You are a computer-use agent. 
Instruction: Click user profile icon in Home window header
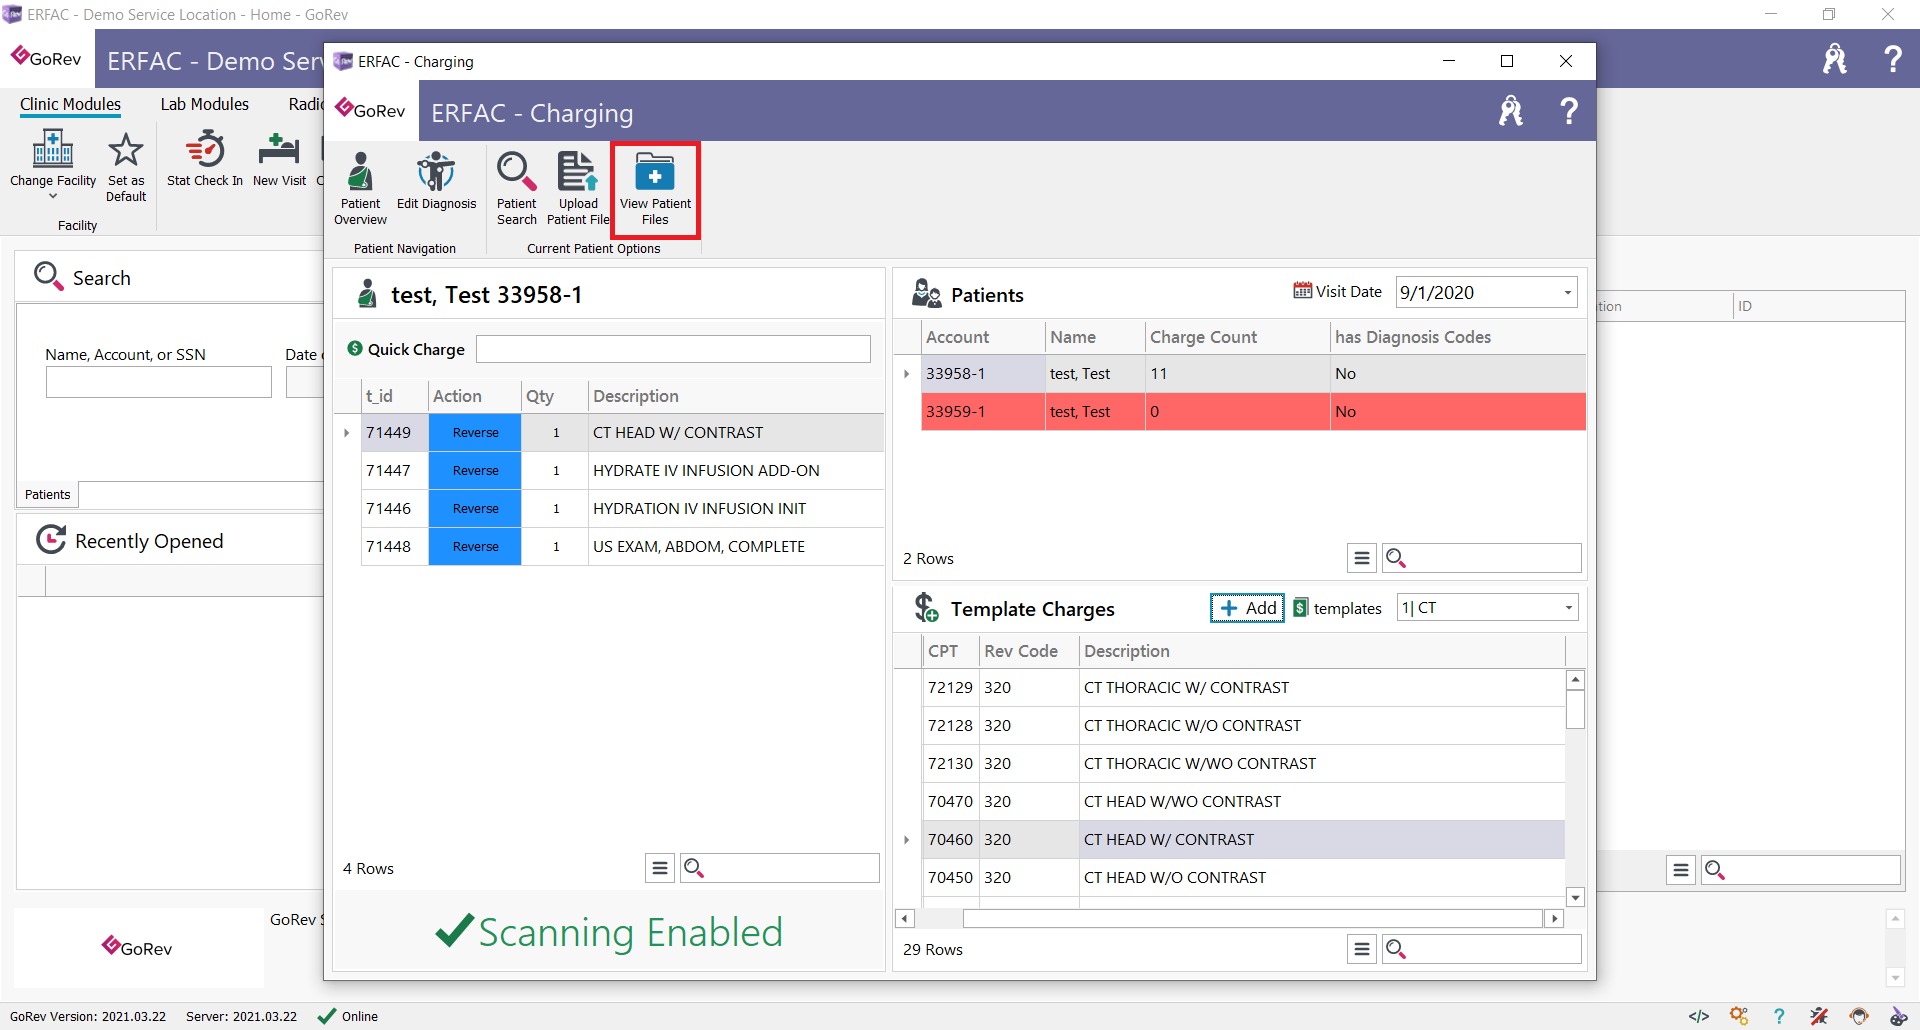click(x=1835, y=59)
